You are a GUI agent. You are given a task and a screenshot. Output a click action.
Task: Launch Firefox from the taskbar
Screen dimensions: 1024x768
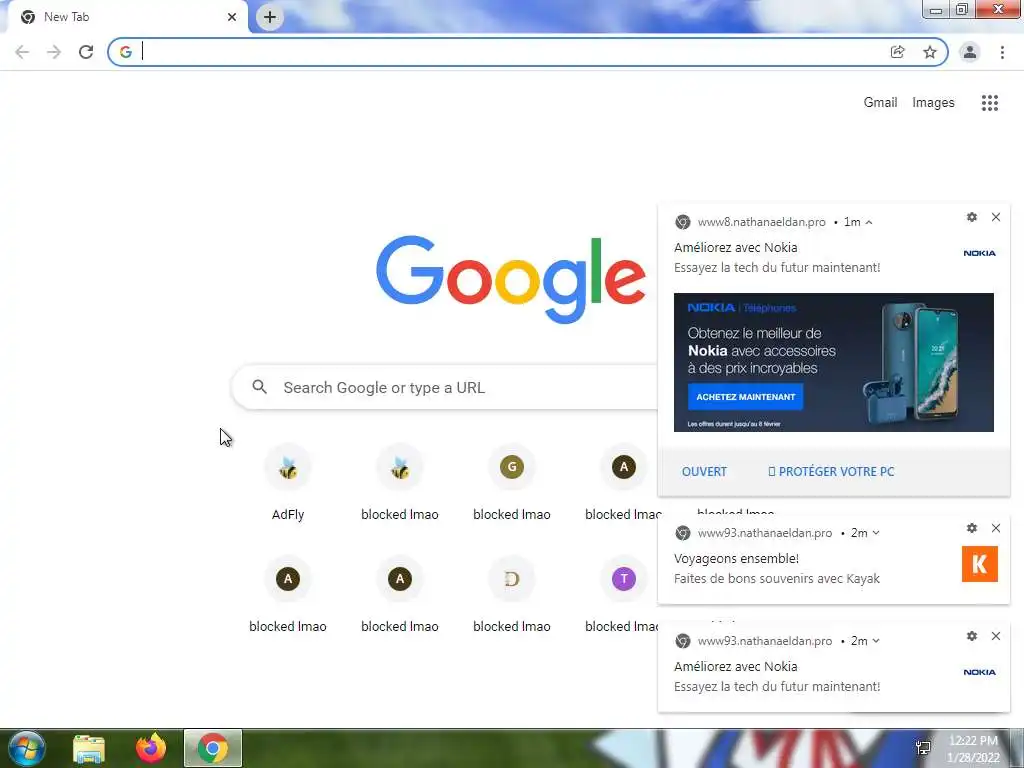tap(151, 748)
